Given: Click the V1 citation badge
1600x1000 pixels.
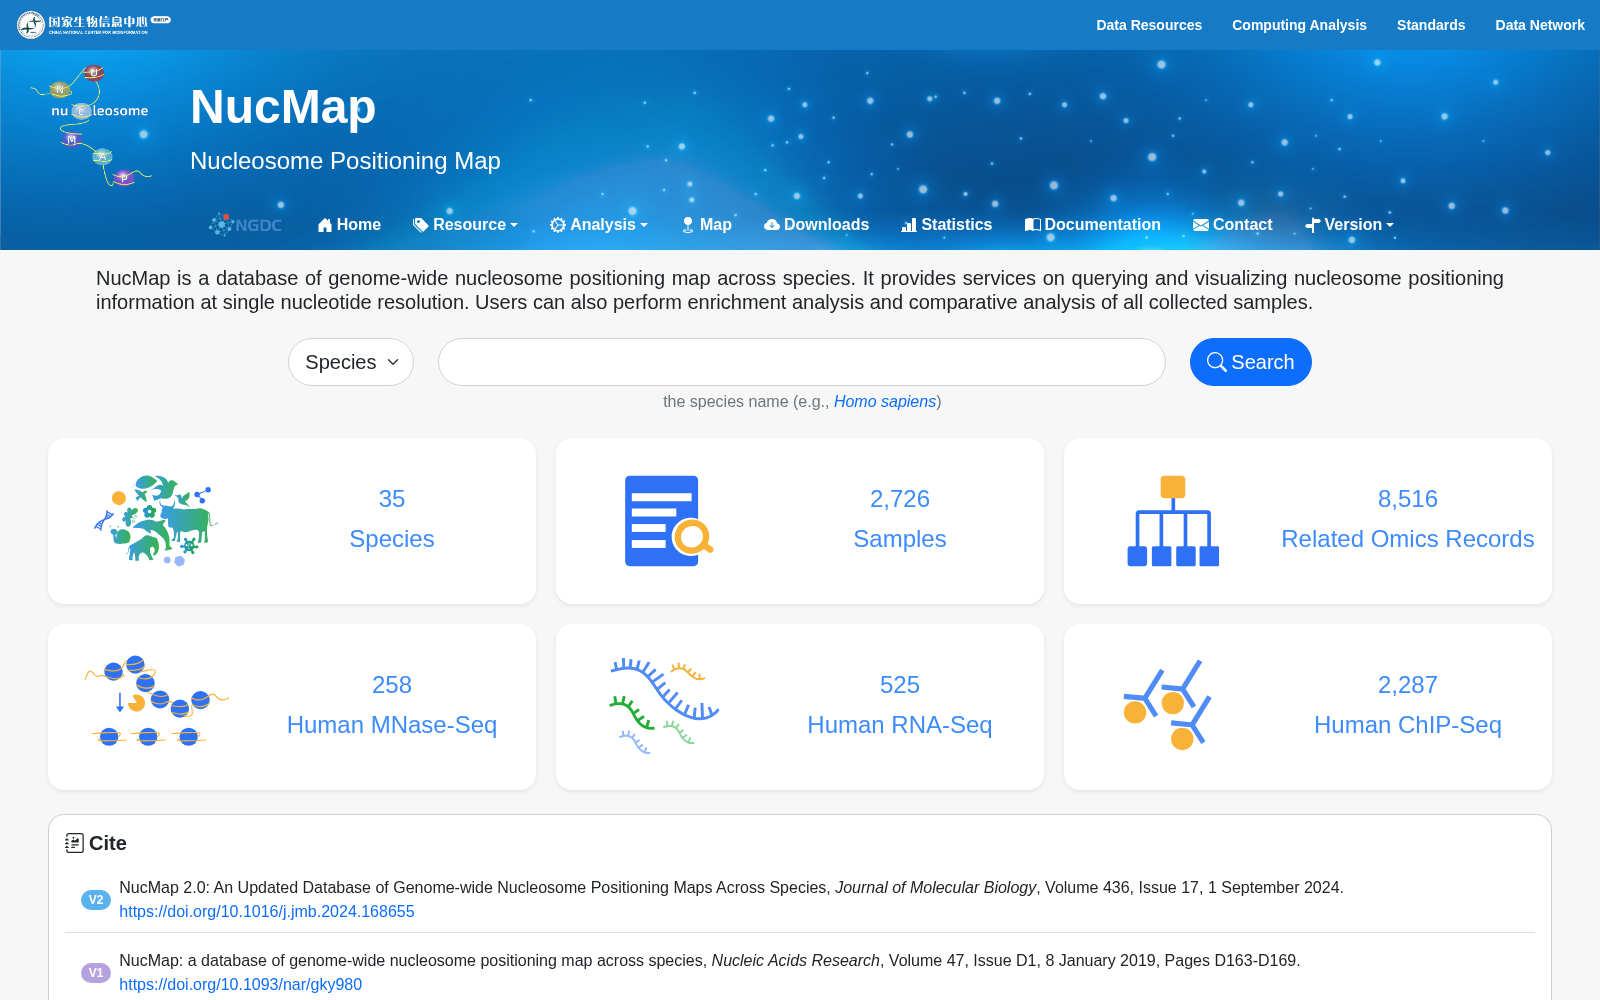Looking at the screenshot, I should [96, 973].
